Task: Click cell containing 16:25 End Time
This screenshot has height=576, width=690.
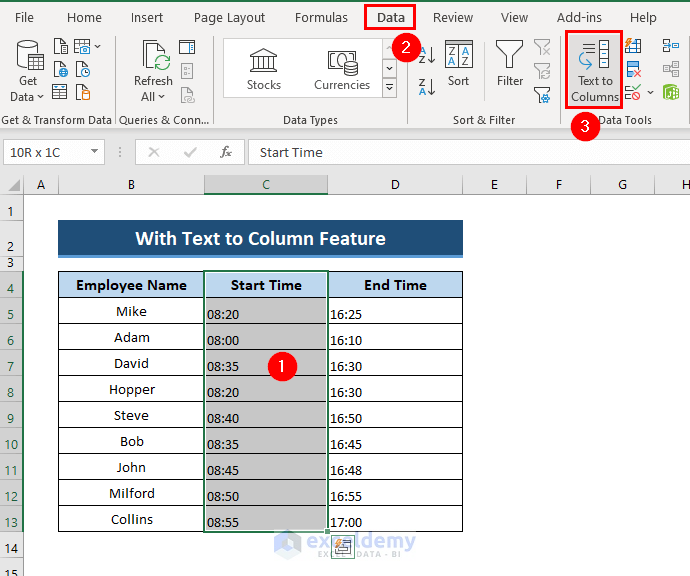Action: (395, 312)
